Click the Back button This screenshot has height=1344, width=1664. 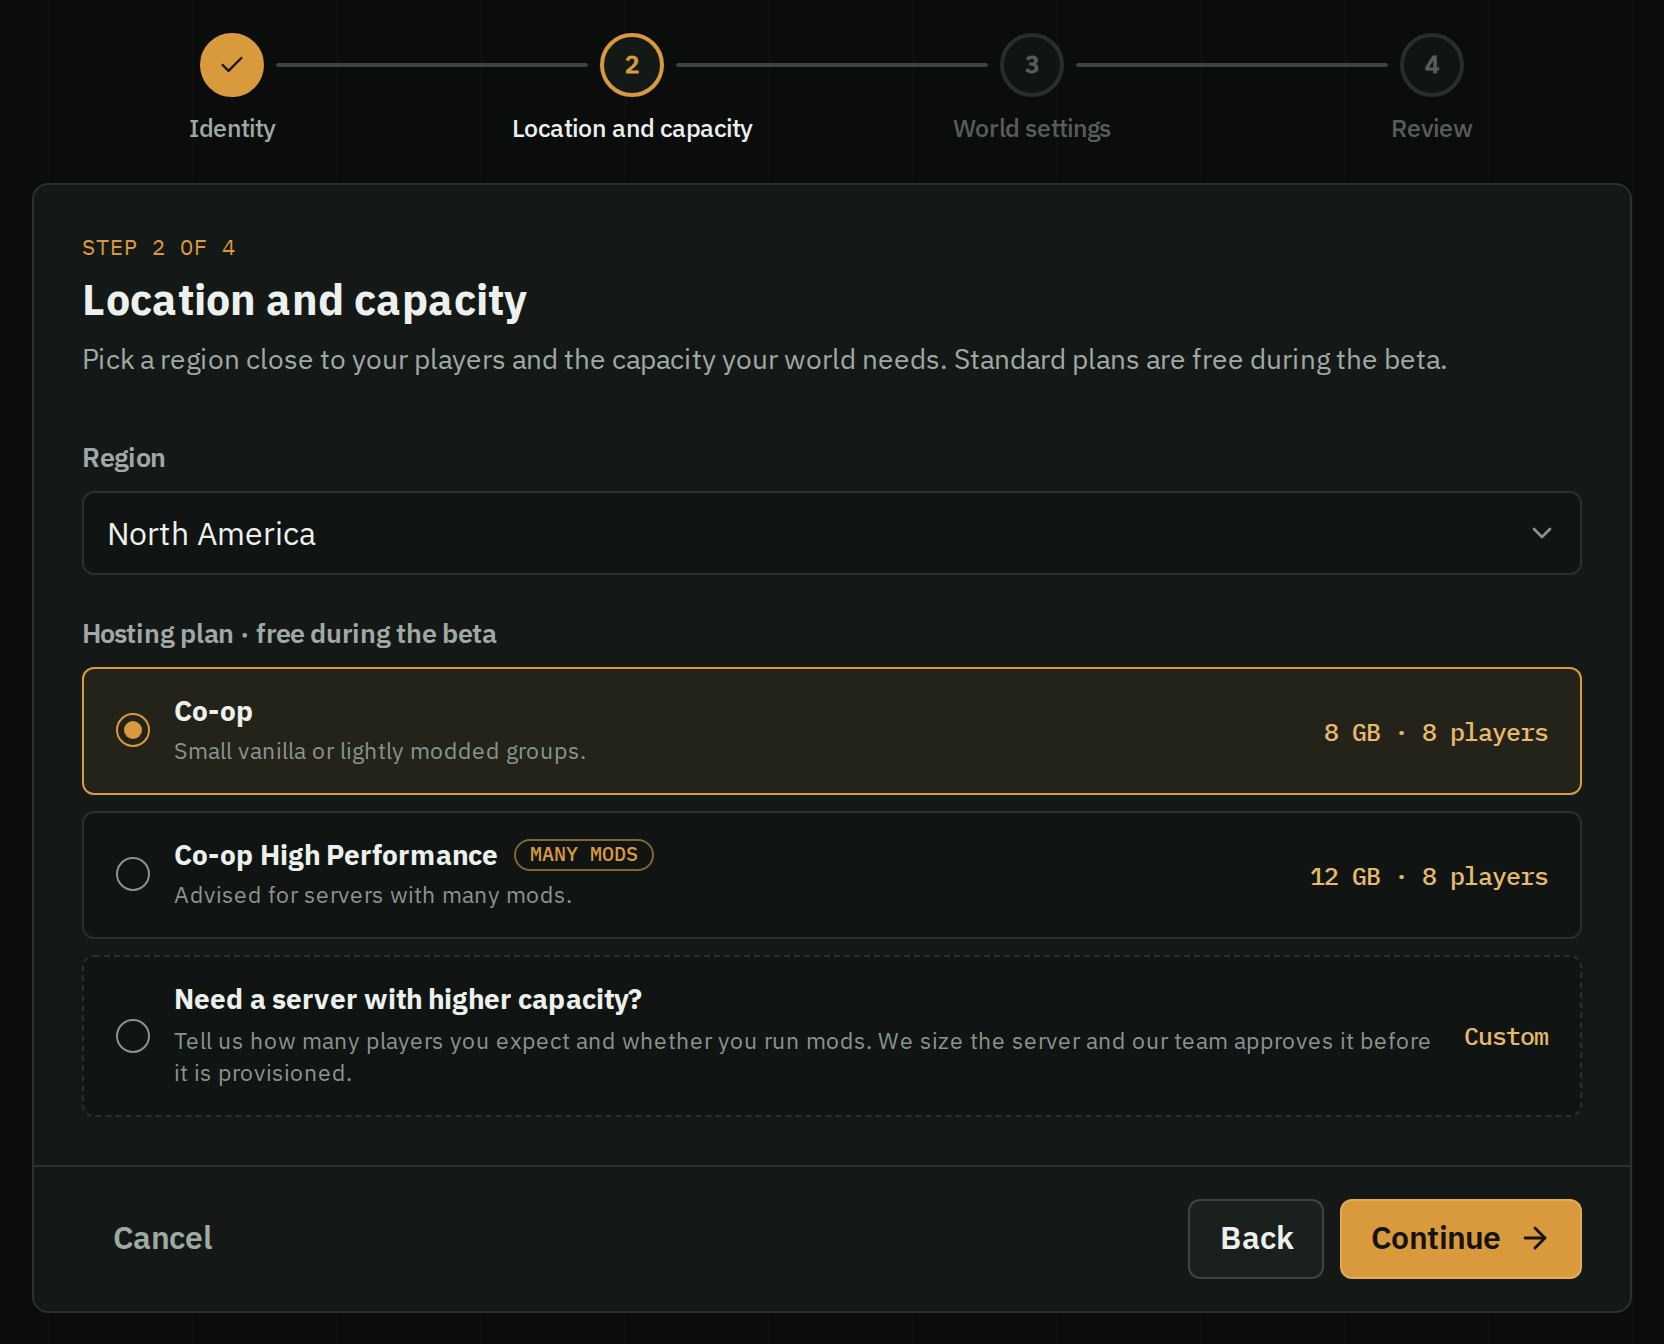pos(1256,1239)
